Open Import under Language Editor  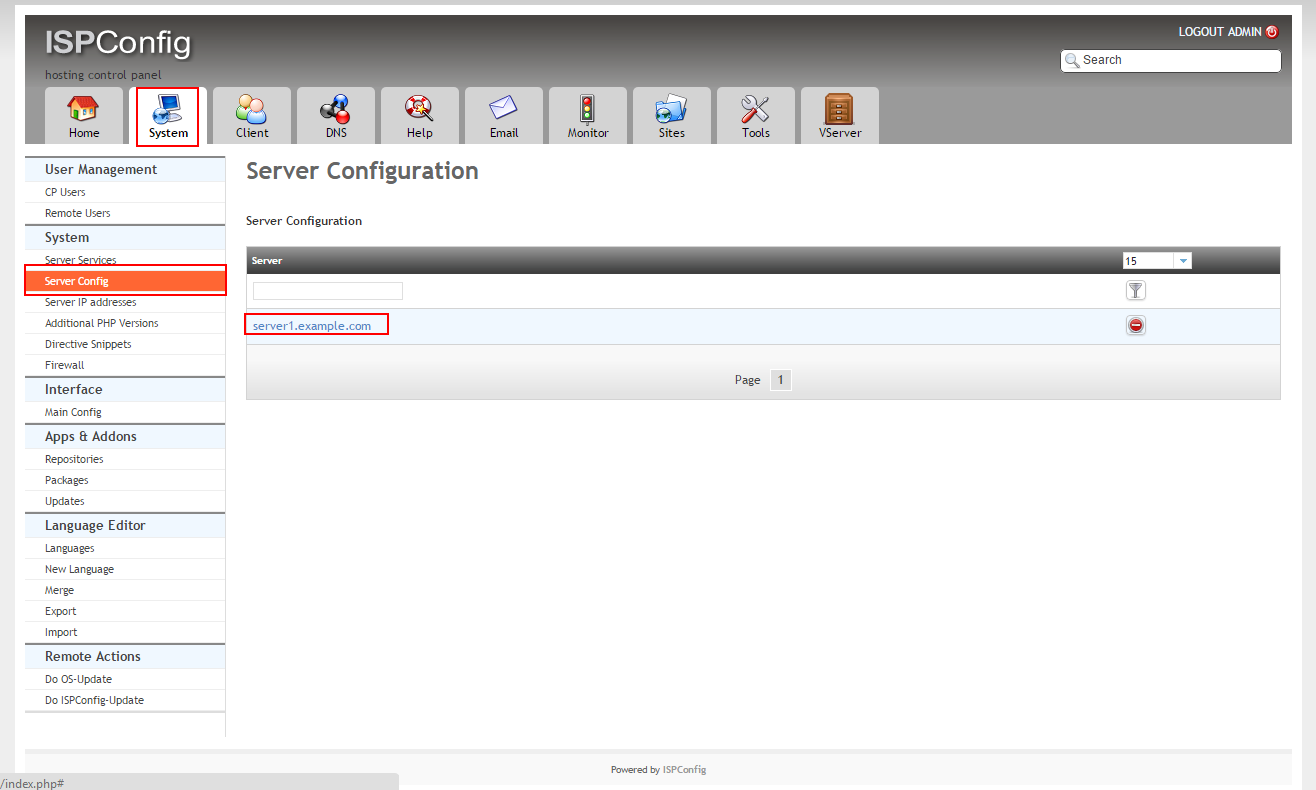(125, 632)
